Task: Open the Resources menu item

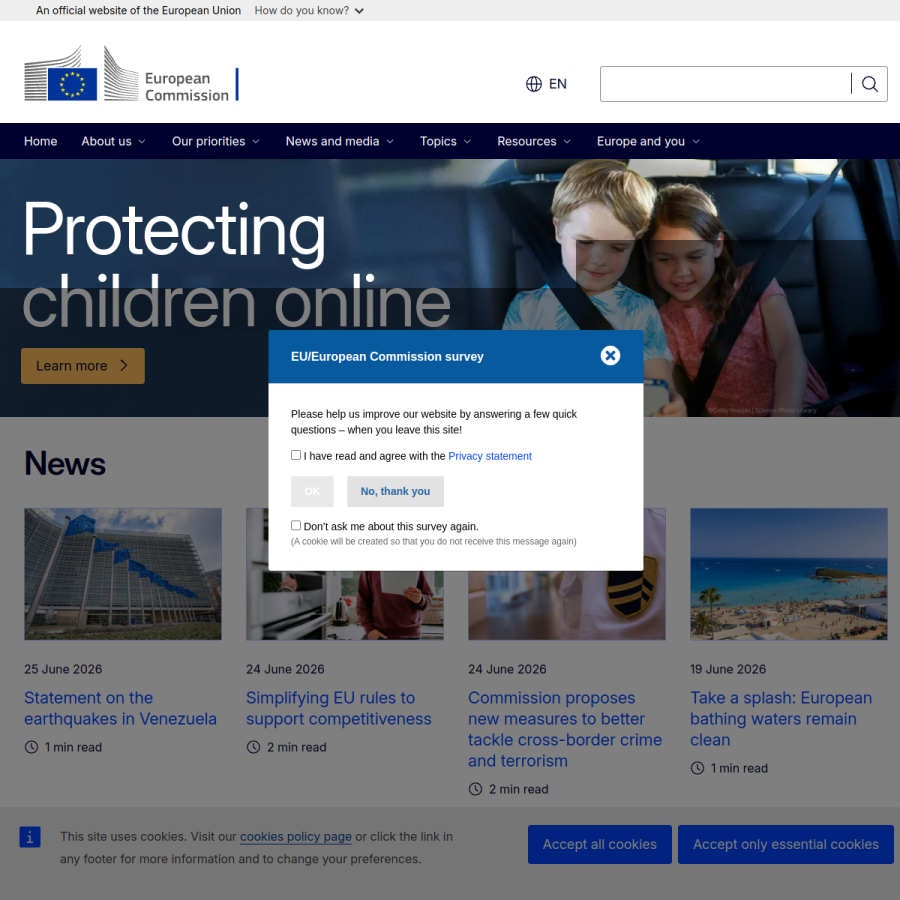Action: pos(526,141)
